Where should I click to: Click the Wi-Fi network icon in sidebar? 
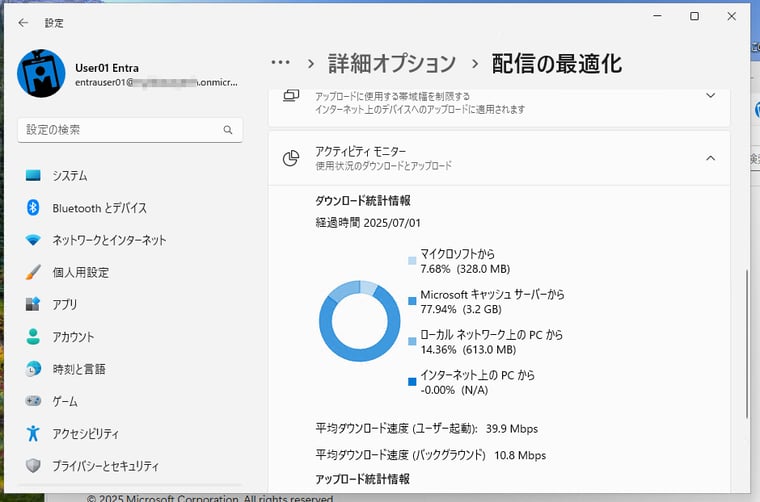coord(33,240)
